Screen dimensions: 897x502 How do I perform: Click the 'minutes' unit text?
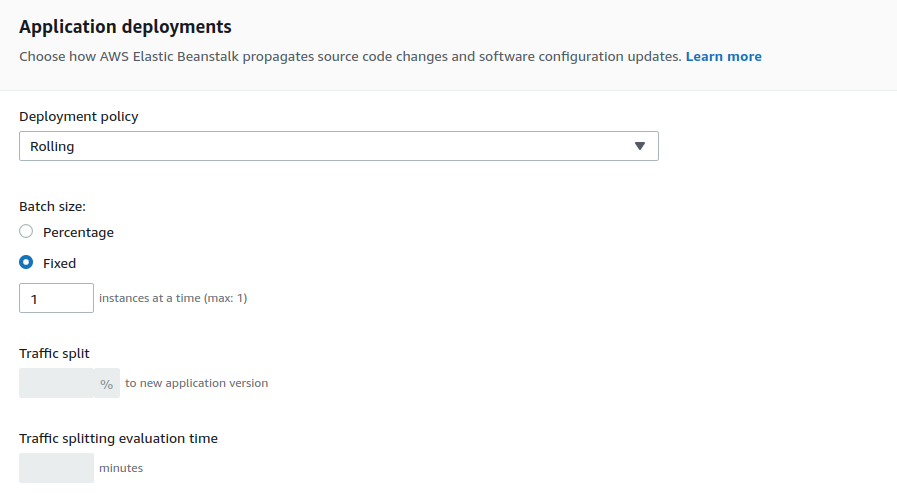point(121,468)
